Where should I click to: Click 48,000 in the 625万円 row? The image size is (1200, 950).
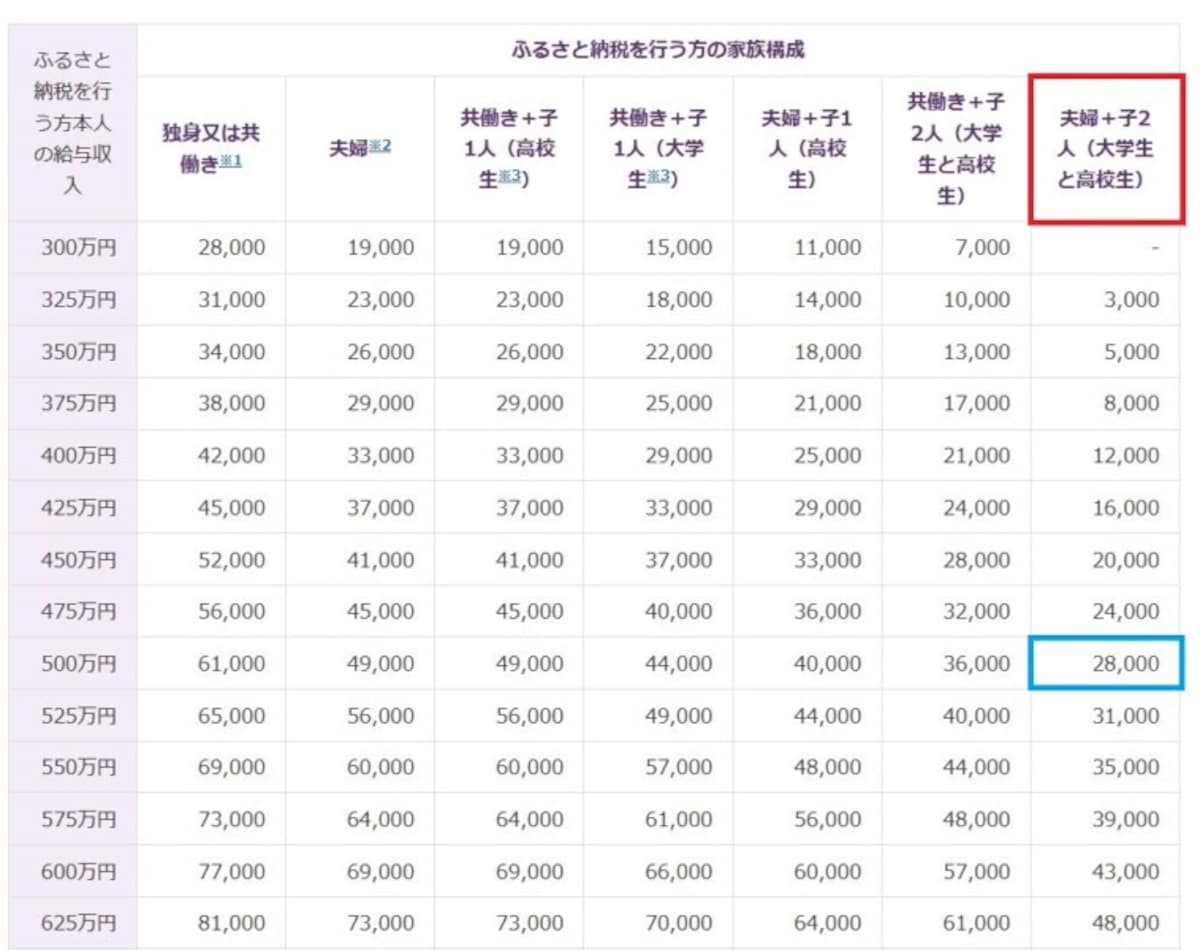pos(1126,924)
